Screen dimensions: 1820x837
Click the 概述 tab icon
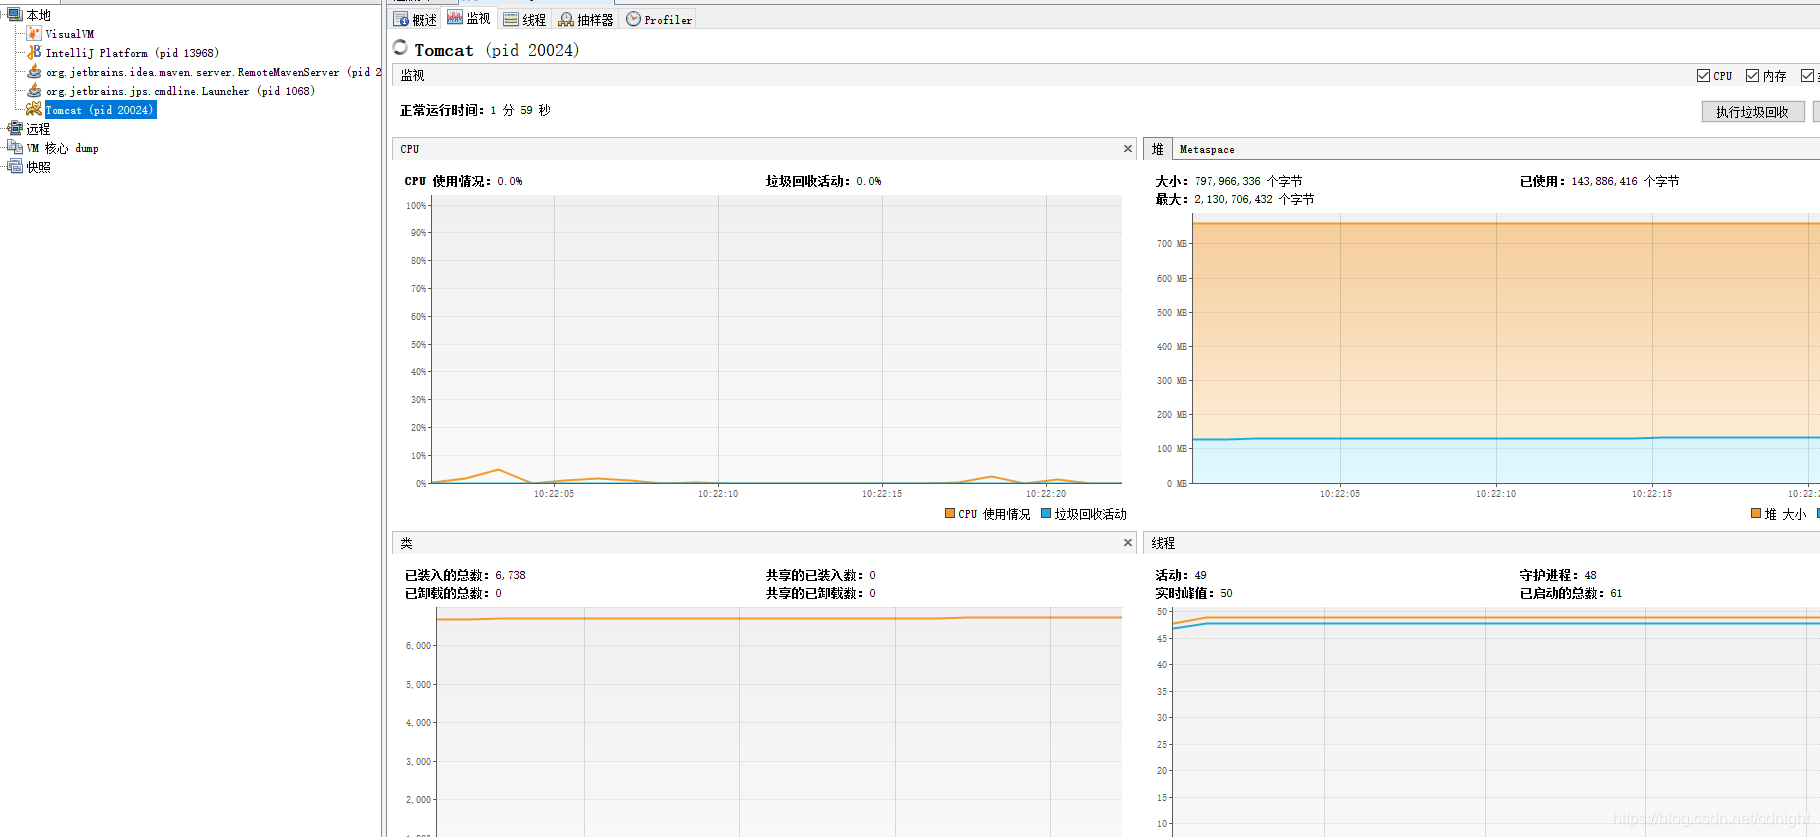coord(401,19)
